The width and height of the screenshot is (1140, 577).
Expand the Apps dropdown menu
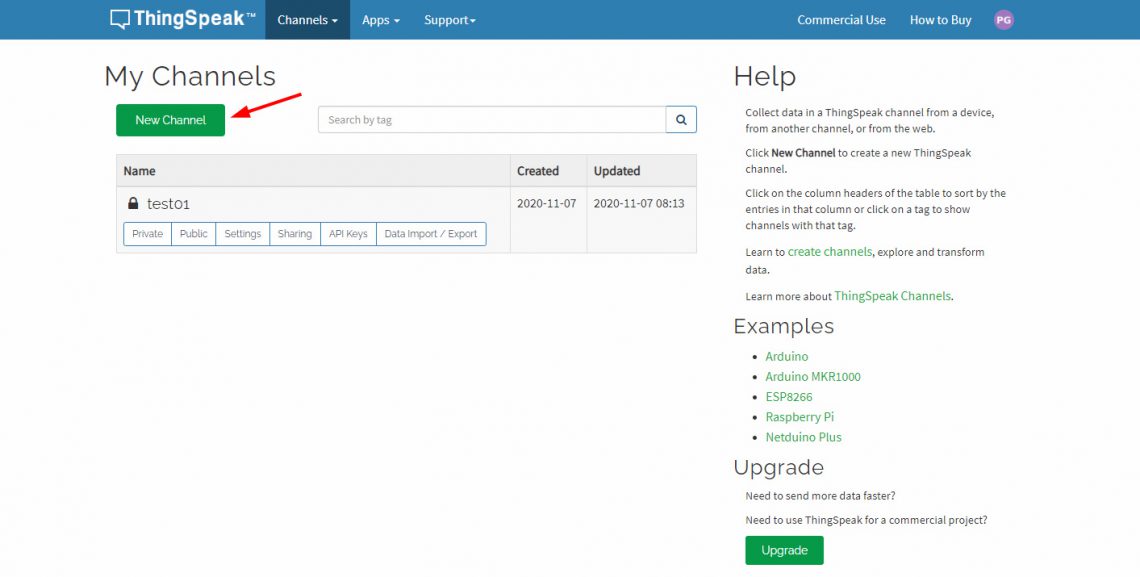(380, 20)
